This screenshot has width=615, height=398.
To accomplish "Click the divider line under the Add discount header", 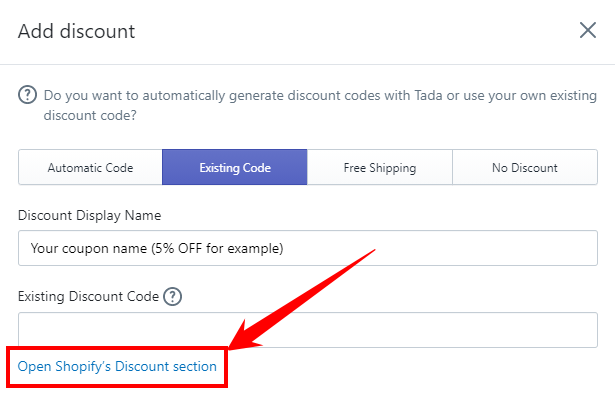I will 308,64.
